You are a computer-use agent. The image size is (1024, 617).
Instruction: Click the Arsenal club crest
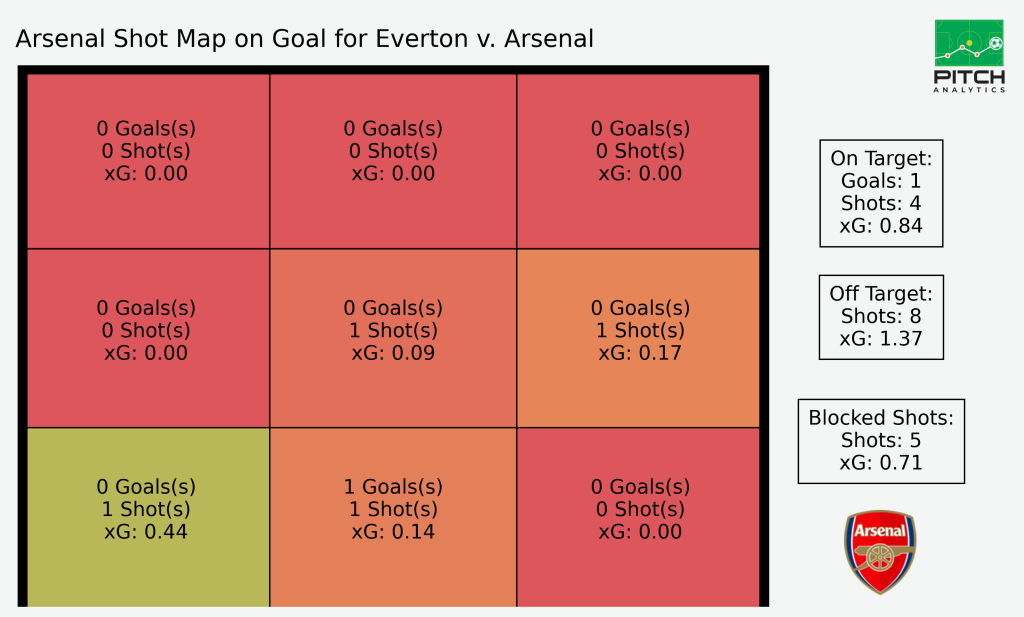pos(880,552)
